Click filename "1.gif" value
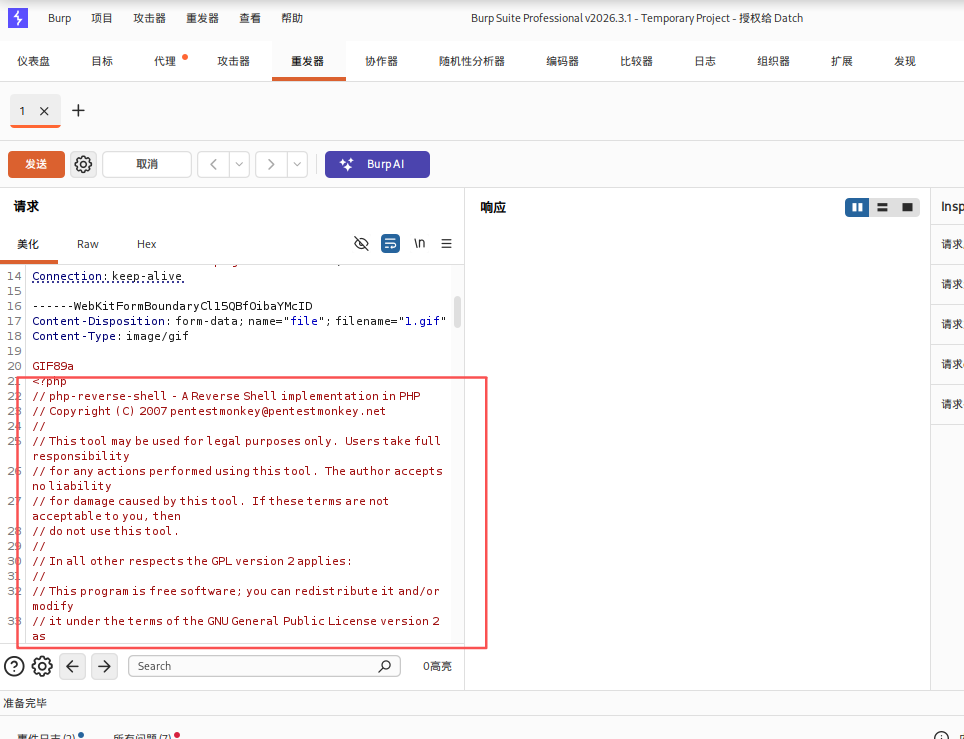 (422, 321)
